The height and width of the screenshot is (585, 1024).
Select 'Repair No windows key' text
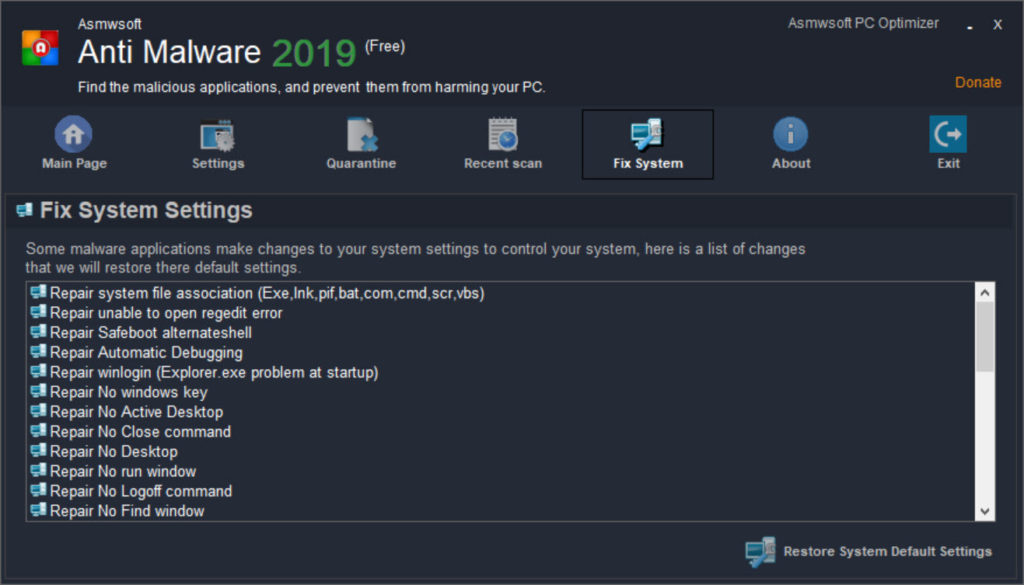point(129,392)
